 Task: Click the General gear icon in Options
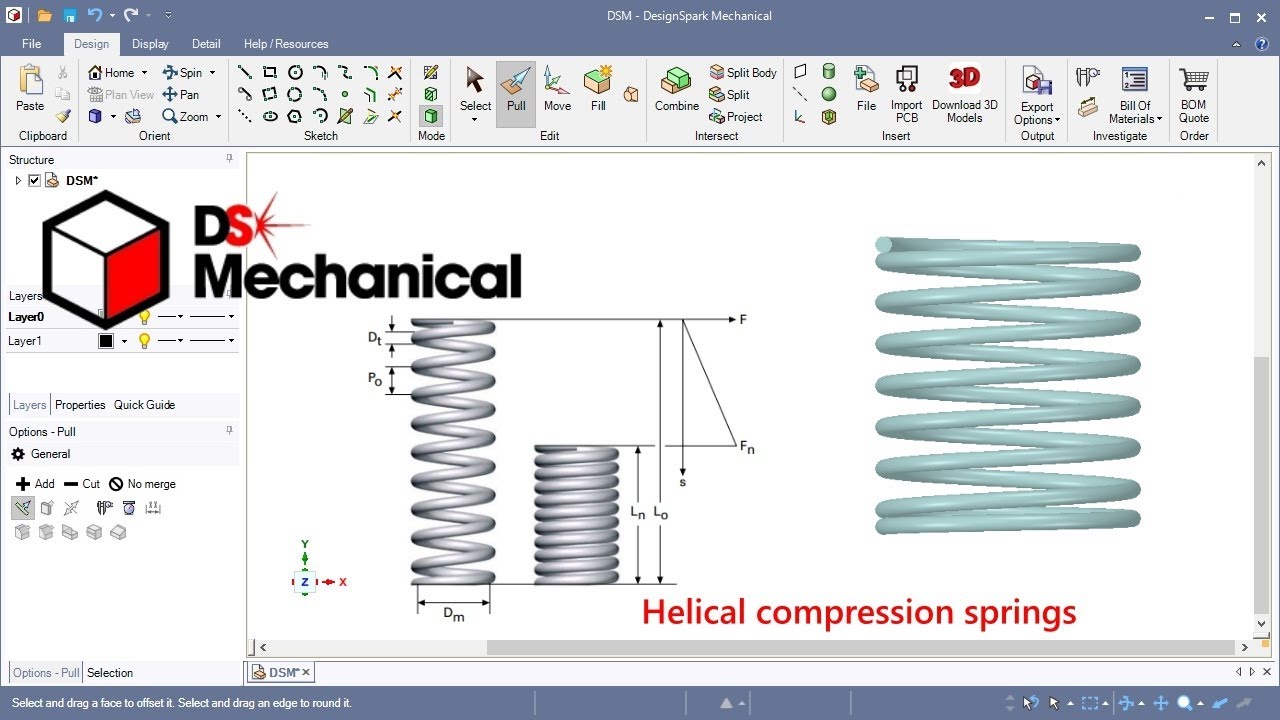tap(18, 454)
